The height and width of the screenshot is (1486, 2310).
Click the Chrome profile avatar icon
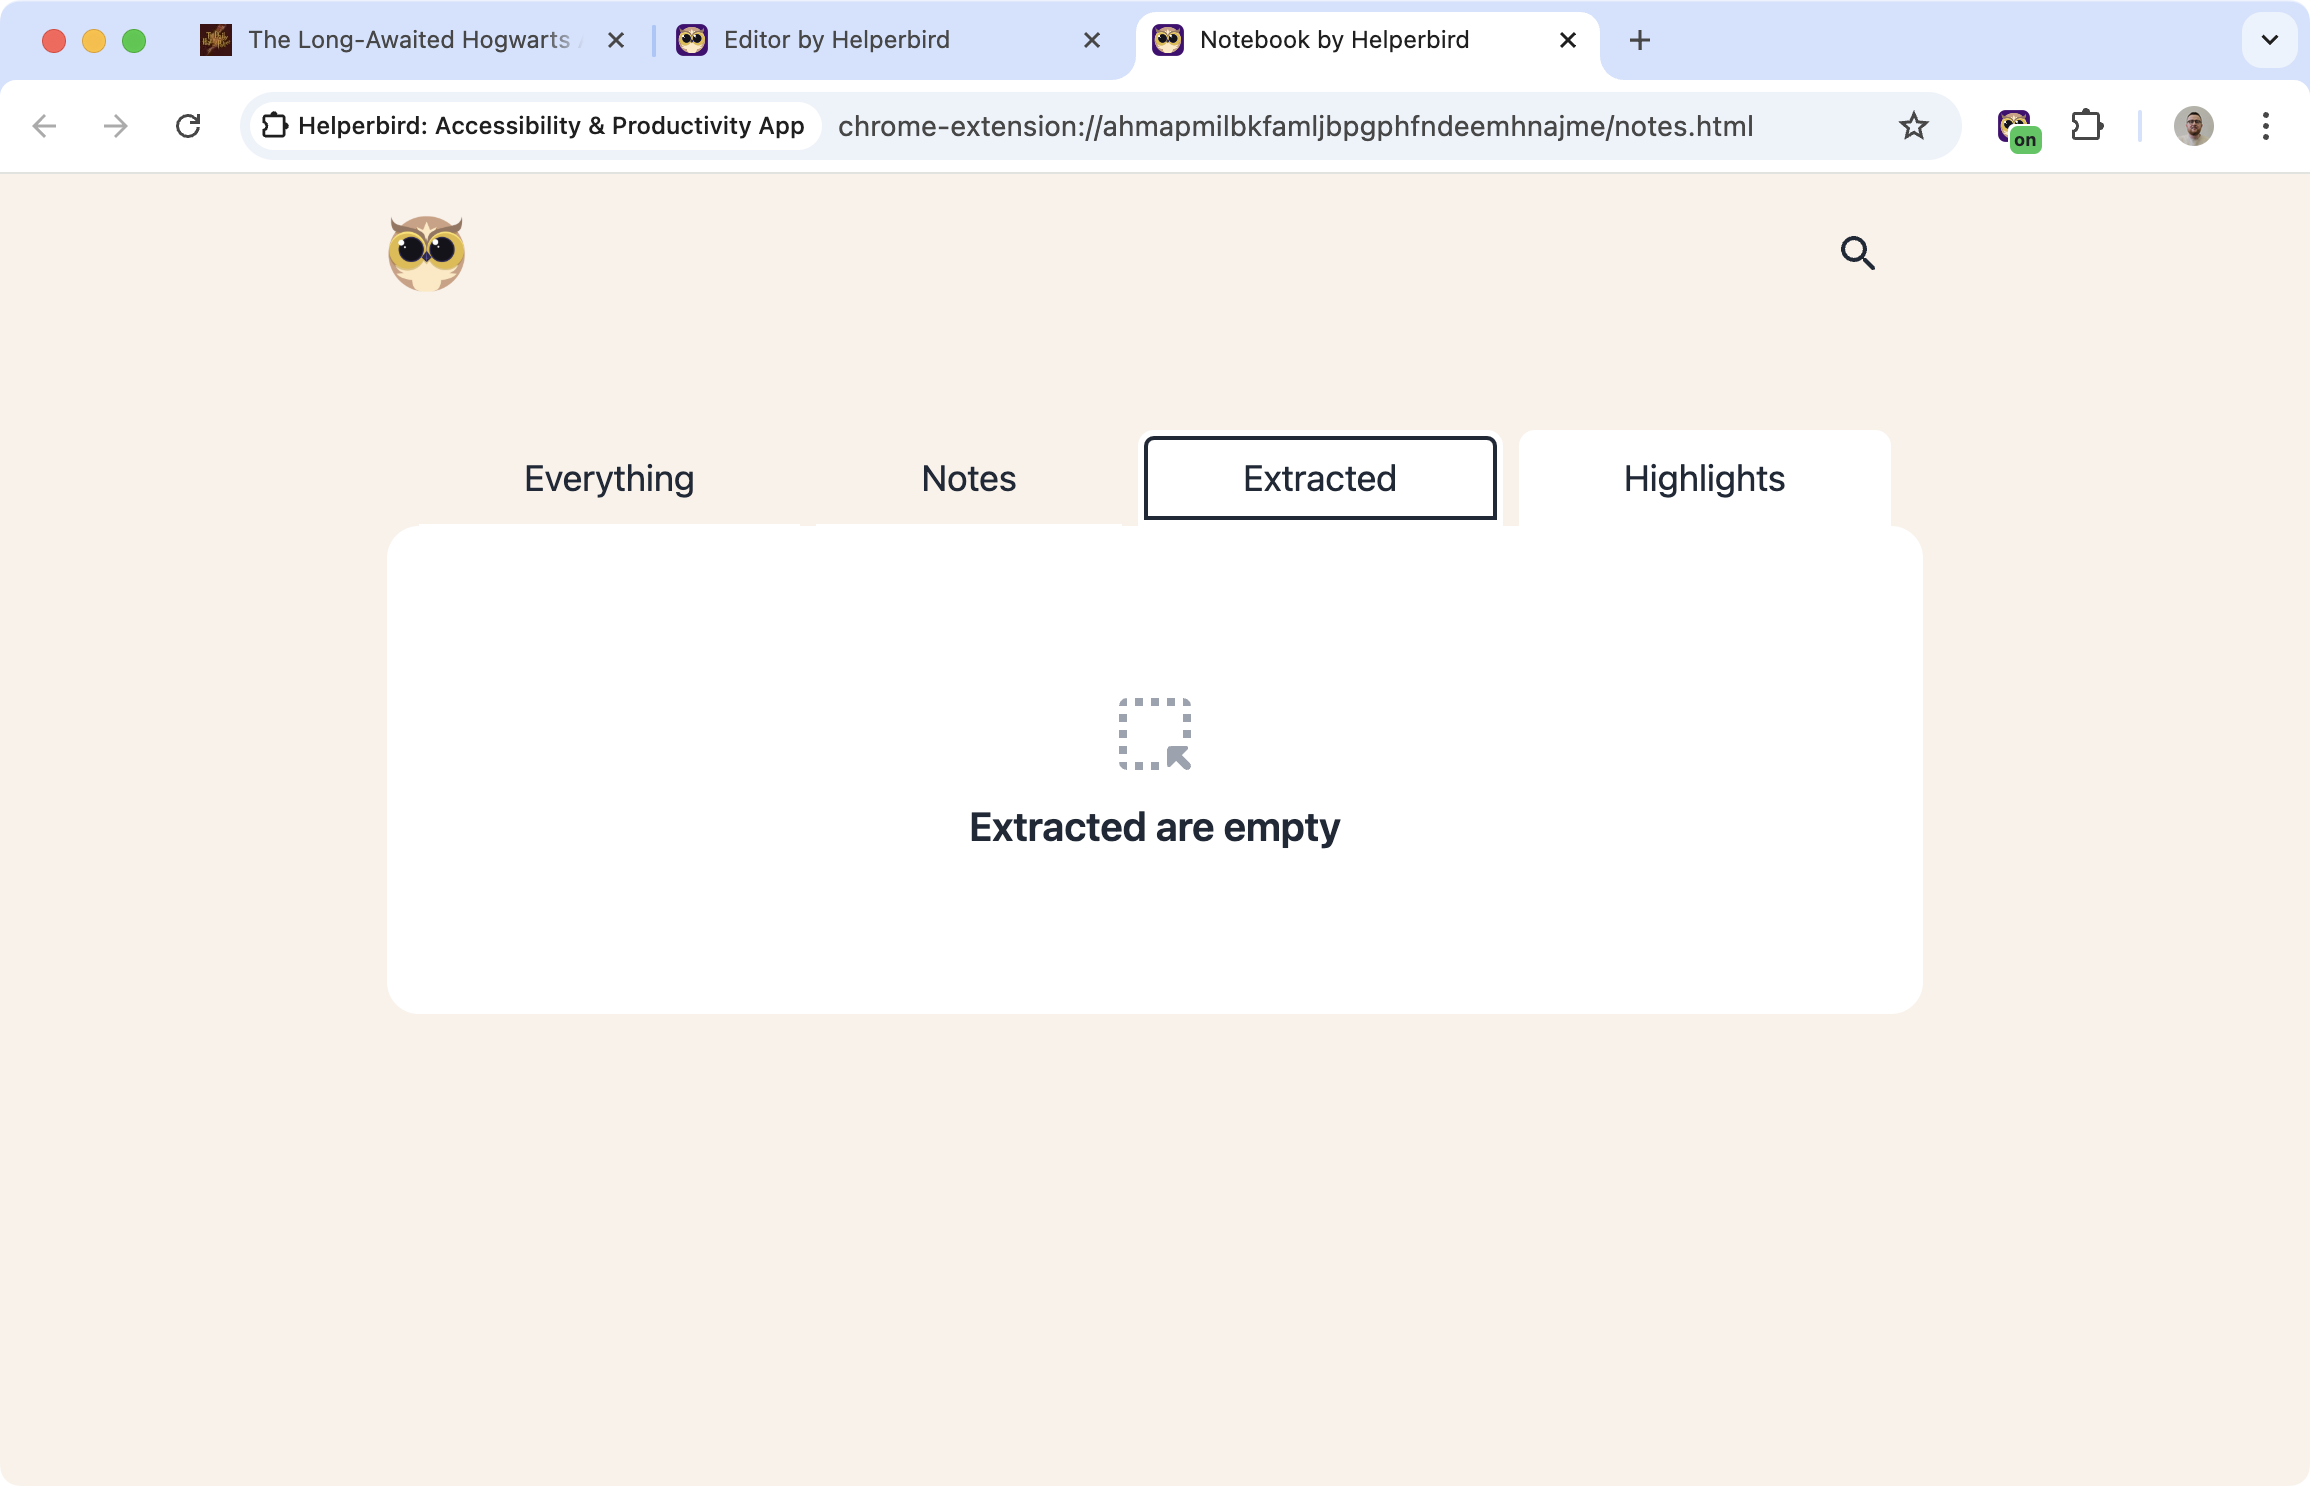pos(2194,125)
